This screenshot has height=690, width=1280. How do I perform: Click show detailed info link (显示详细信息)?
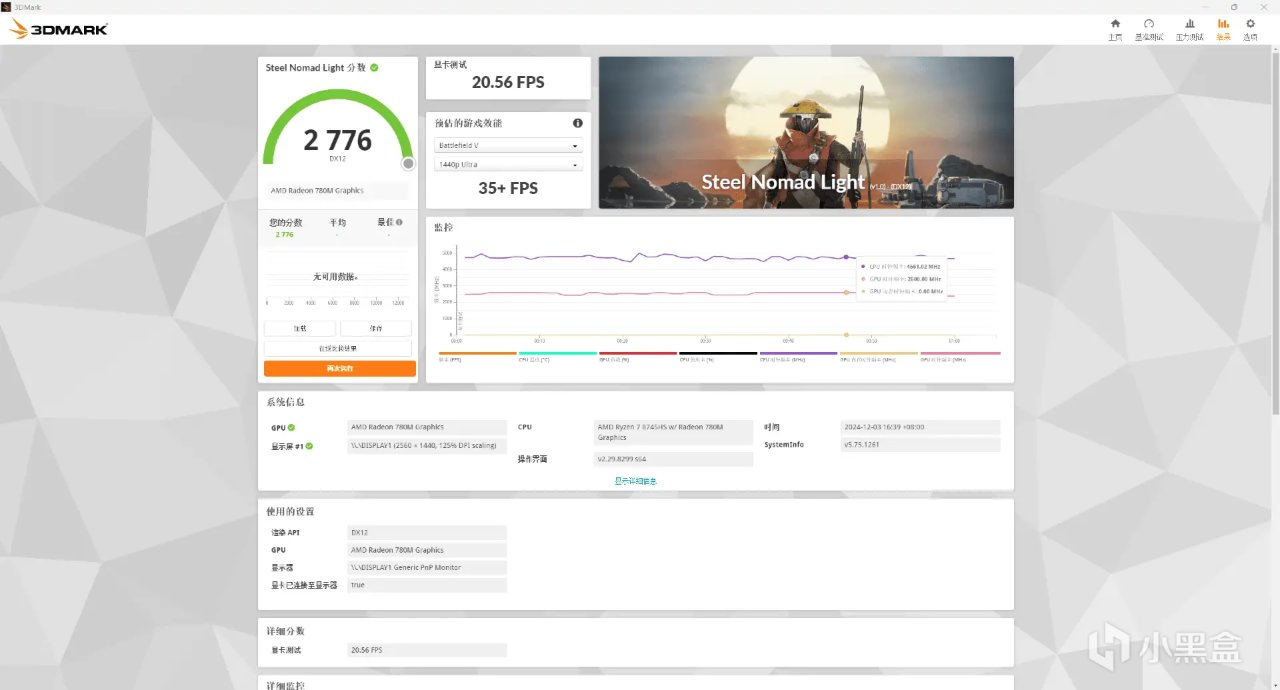635,481
